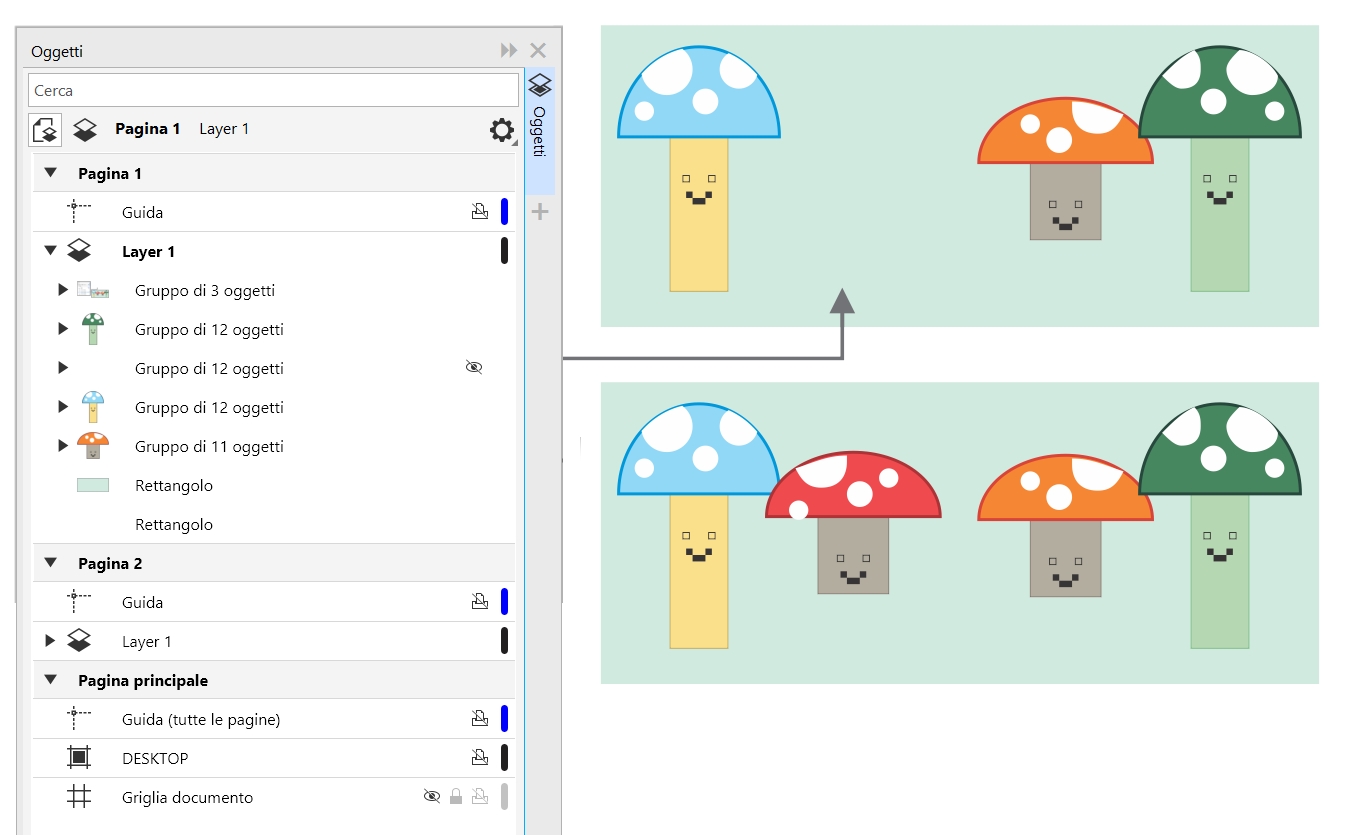Click the Griglia documento grid icon
This screenshot has height=835, width=1350.
click(79, 797)
